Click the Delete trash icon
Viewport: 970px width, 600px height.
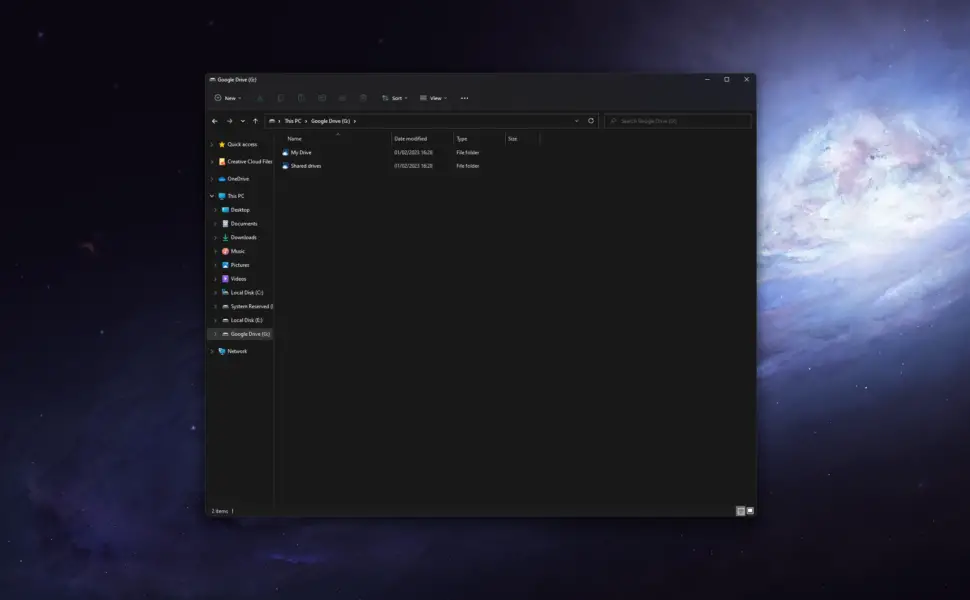pos(363,98)
